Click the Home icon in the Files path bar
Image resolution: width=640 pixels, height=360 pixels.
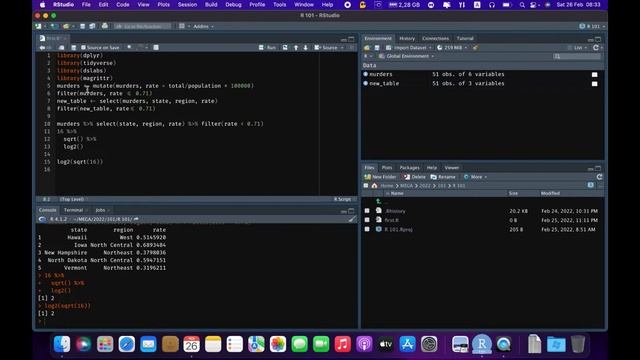pos(374,186)
